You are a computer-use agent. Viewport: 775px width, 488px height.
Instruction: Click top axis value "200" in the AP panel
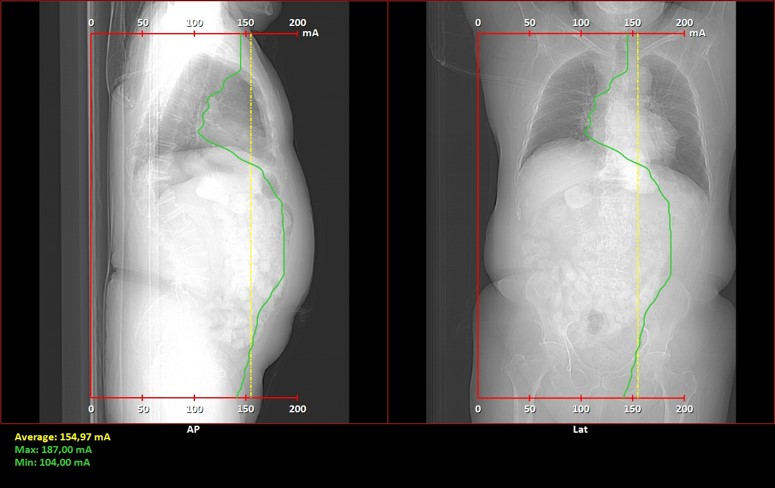tap(298, 23)
